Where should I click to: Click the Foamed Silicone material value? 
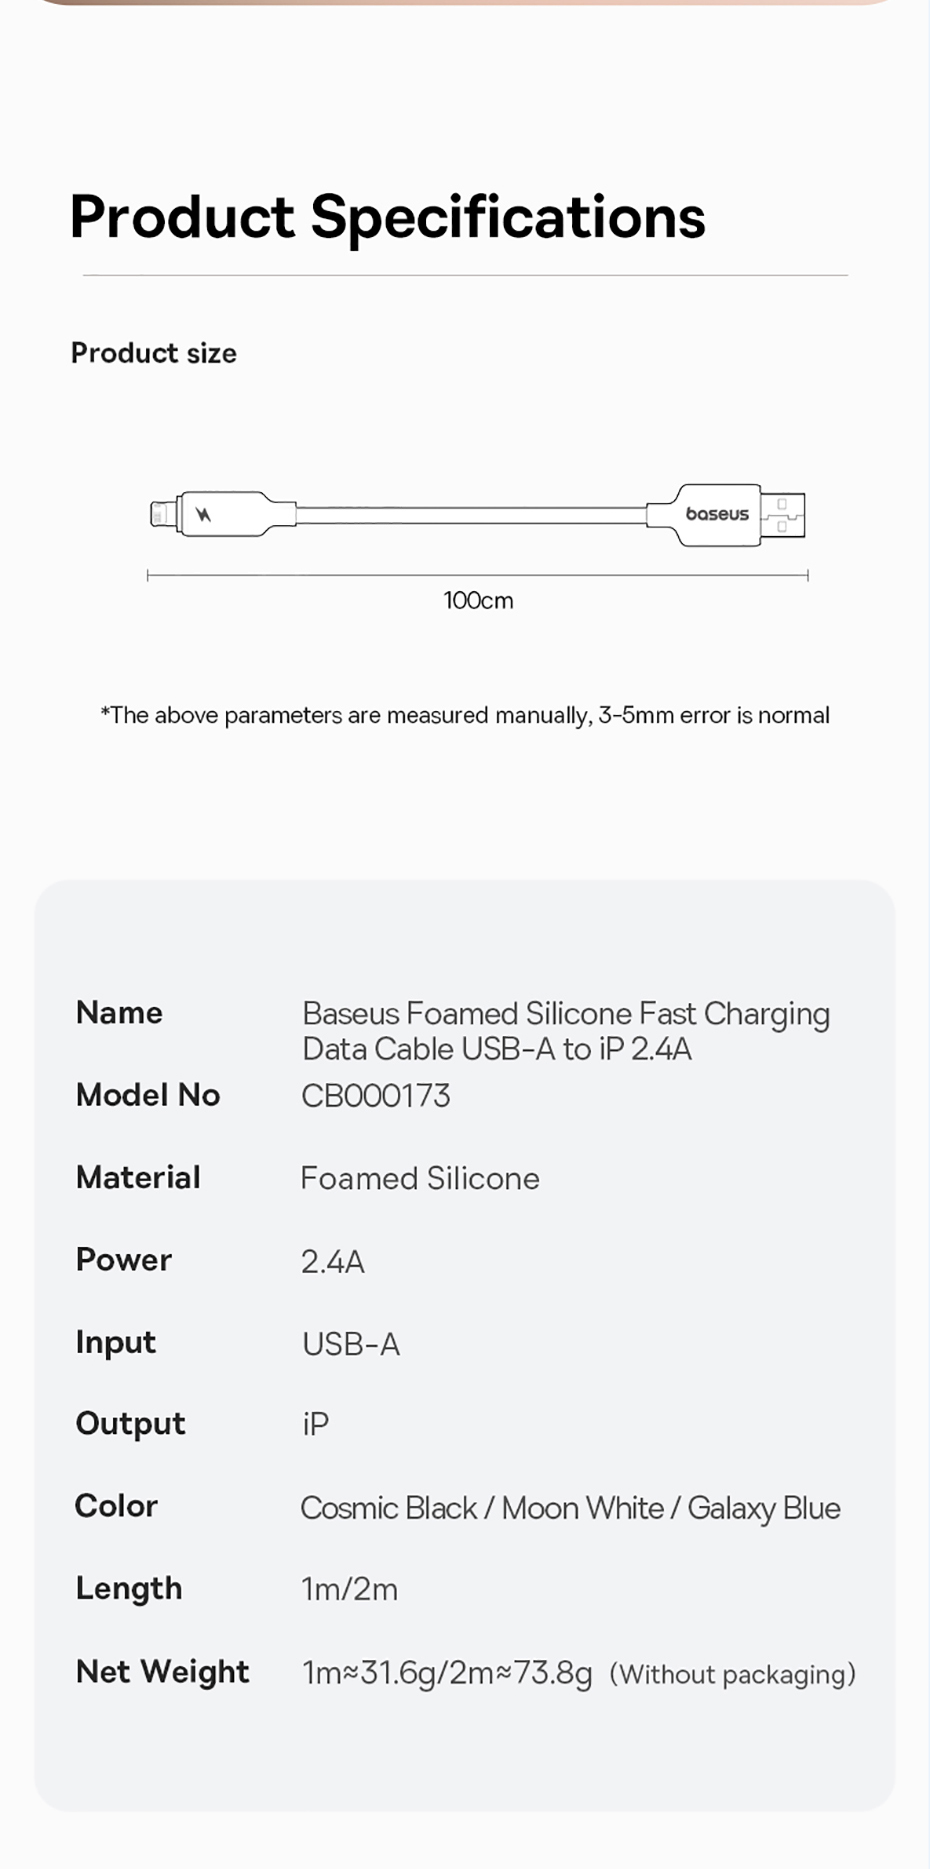click(420, 1179)
